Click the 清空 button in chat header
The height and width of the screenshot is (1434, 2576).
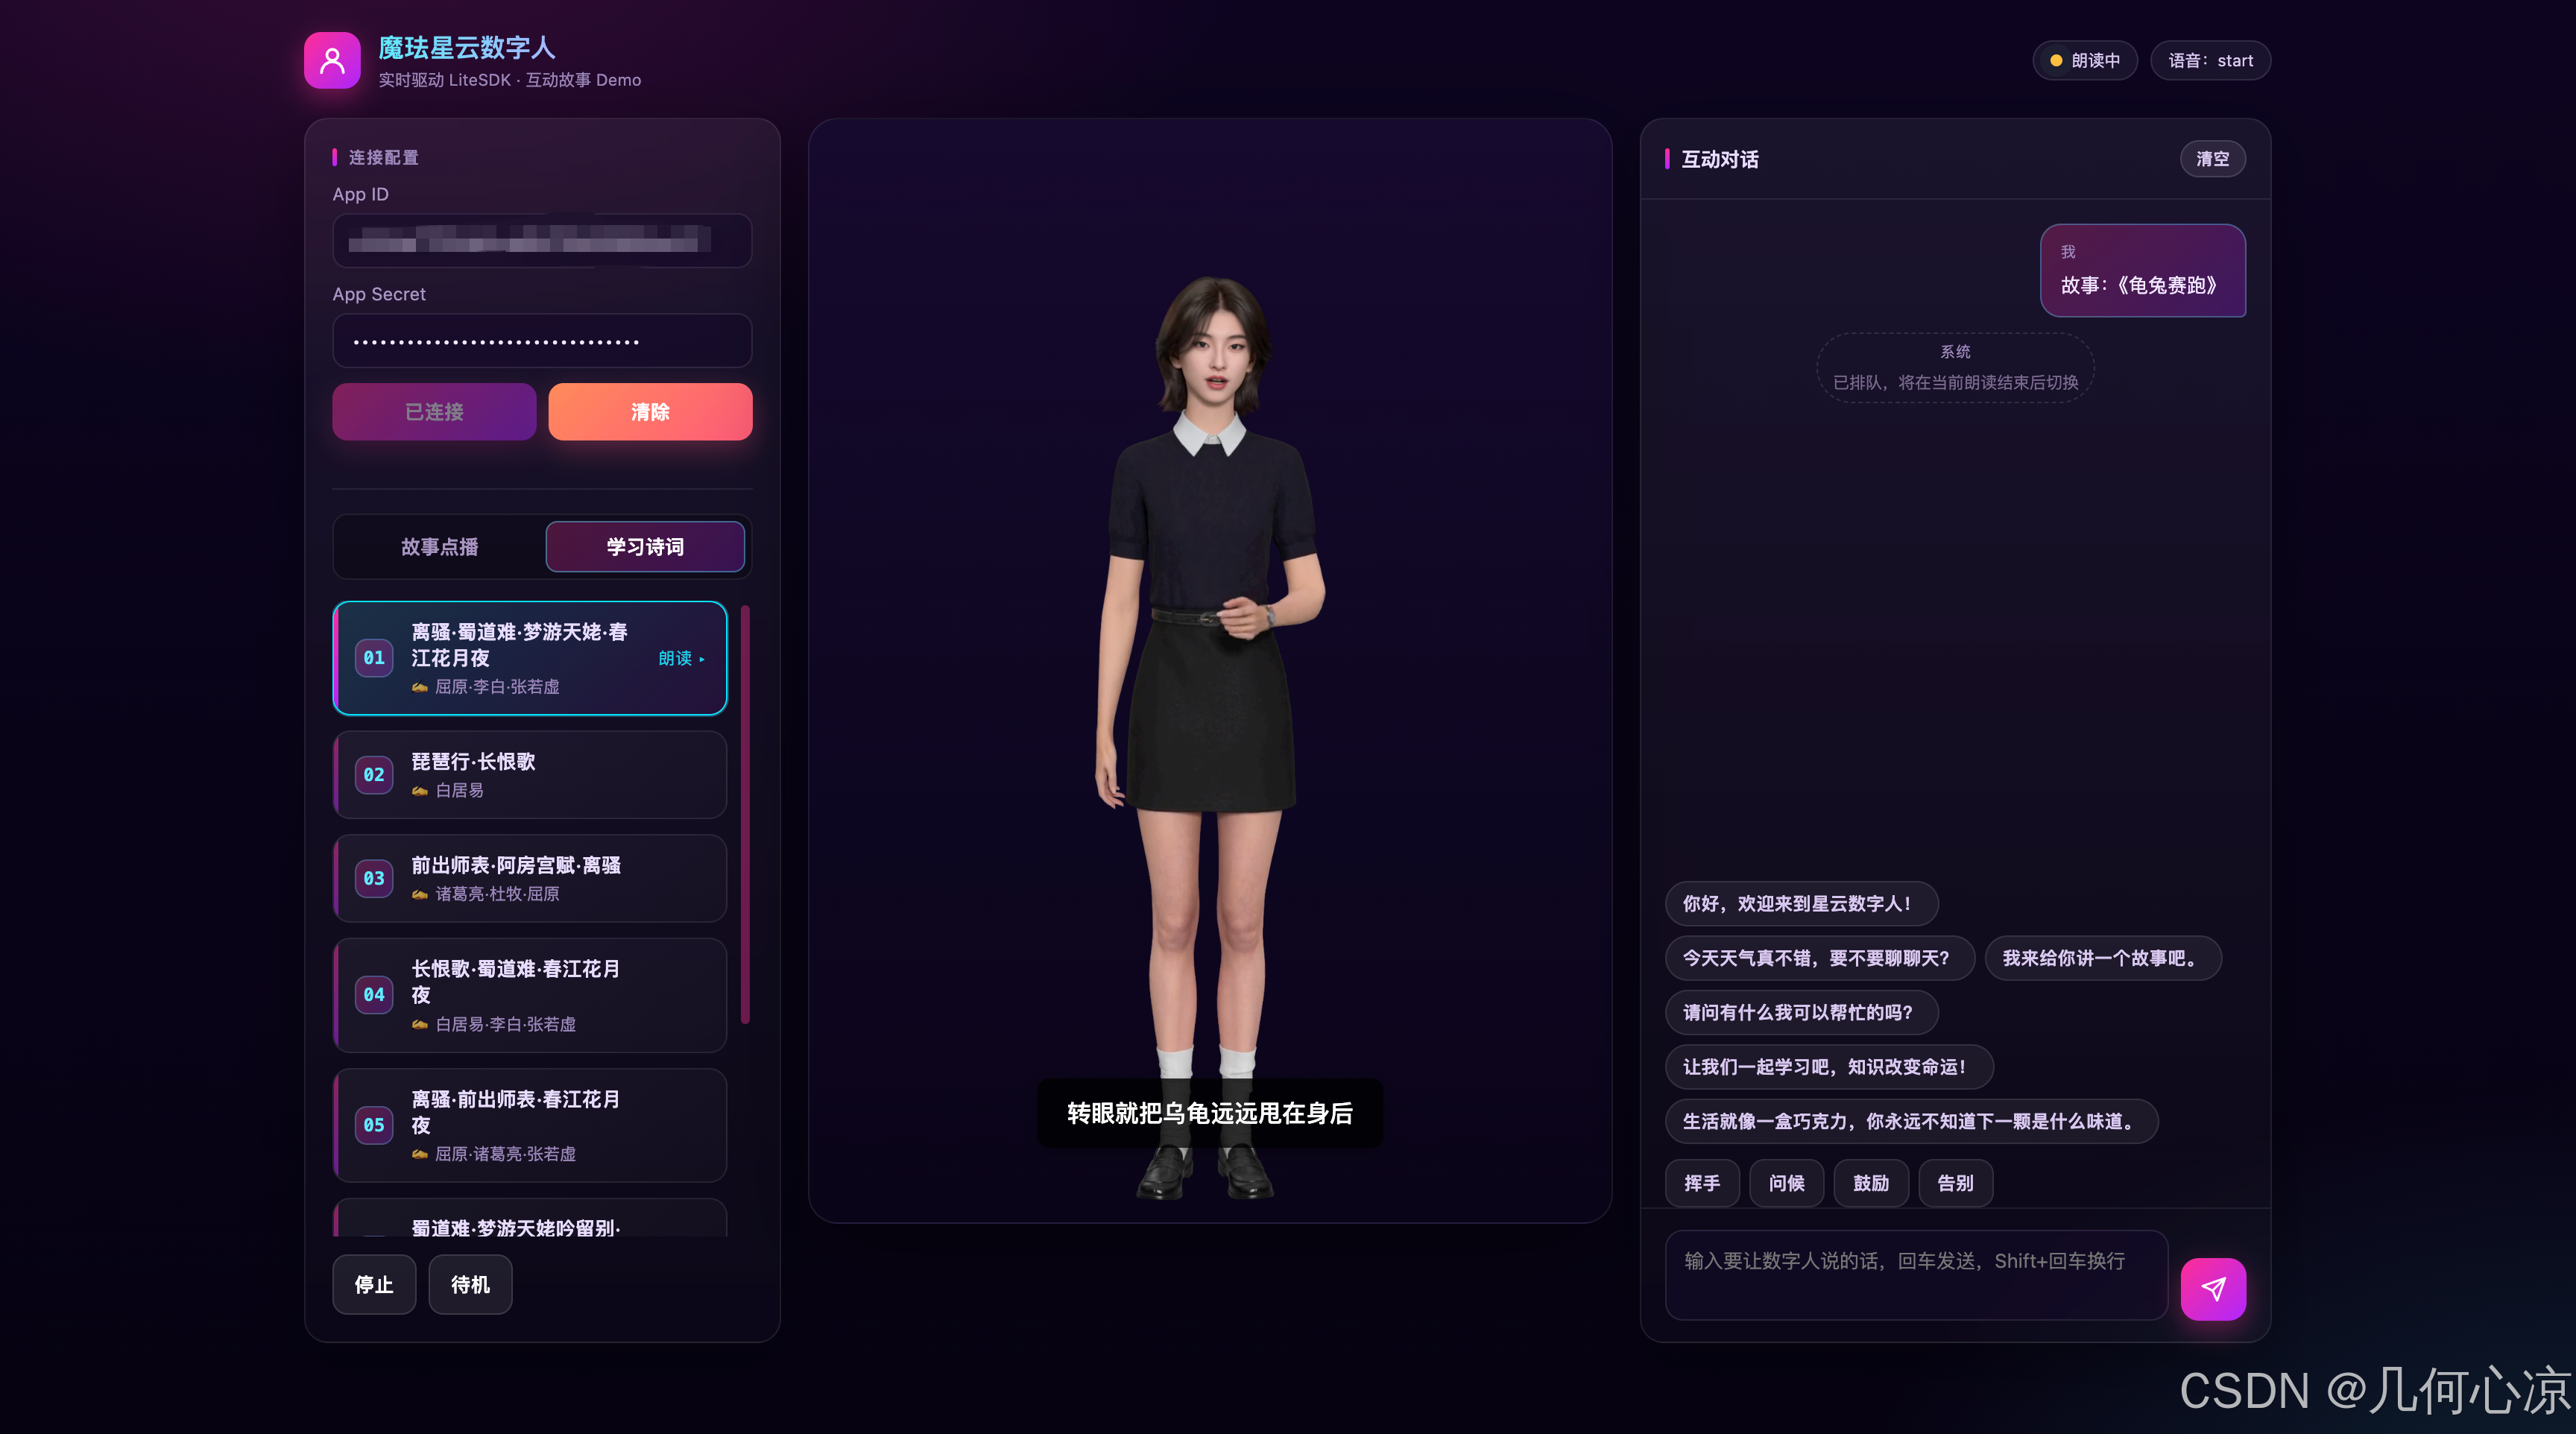[2212, 159]
